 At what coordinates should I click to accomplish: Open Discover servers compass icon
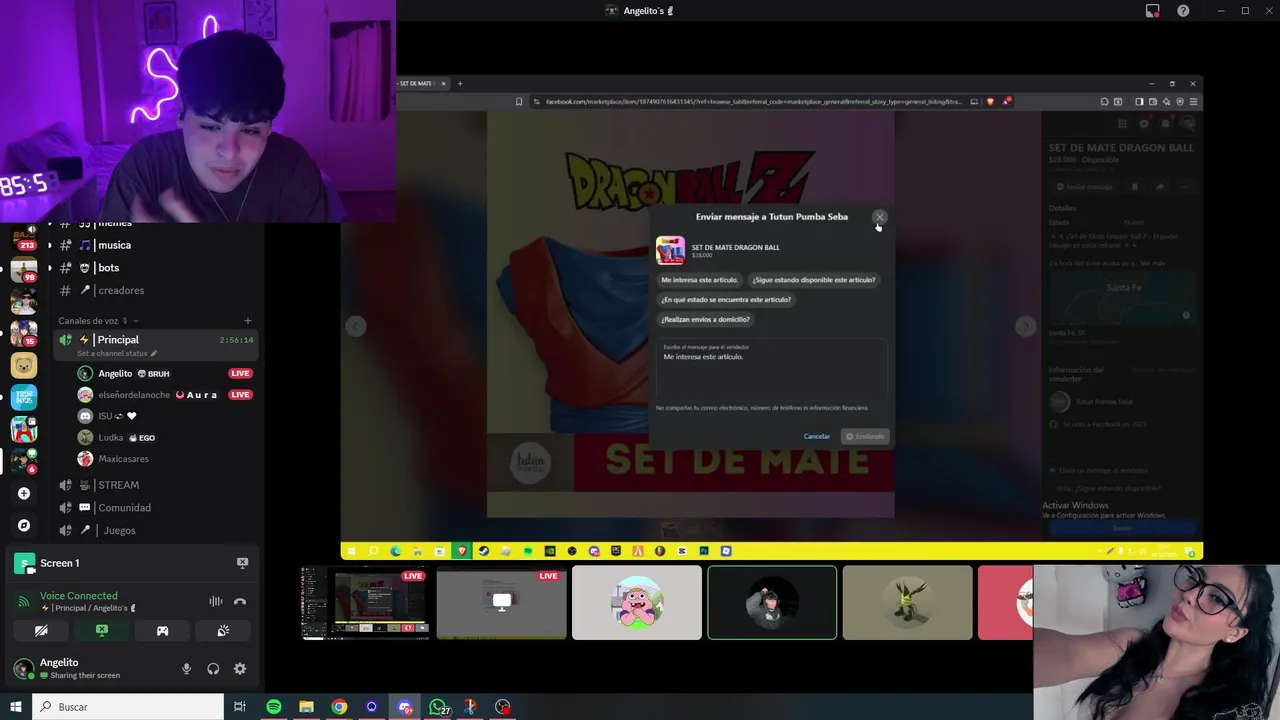tap(24, 525)
